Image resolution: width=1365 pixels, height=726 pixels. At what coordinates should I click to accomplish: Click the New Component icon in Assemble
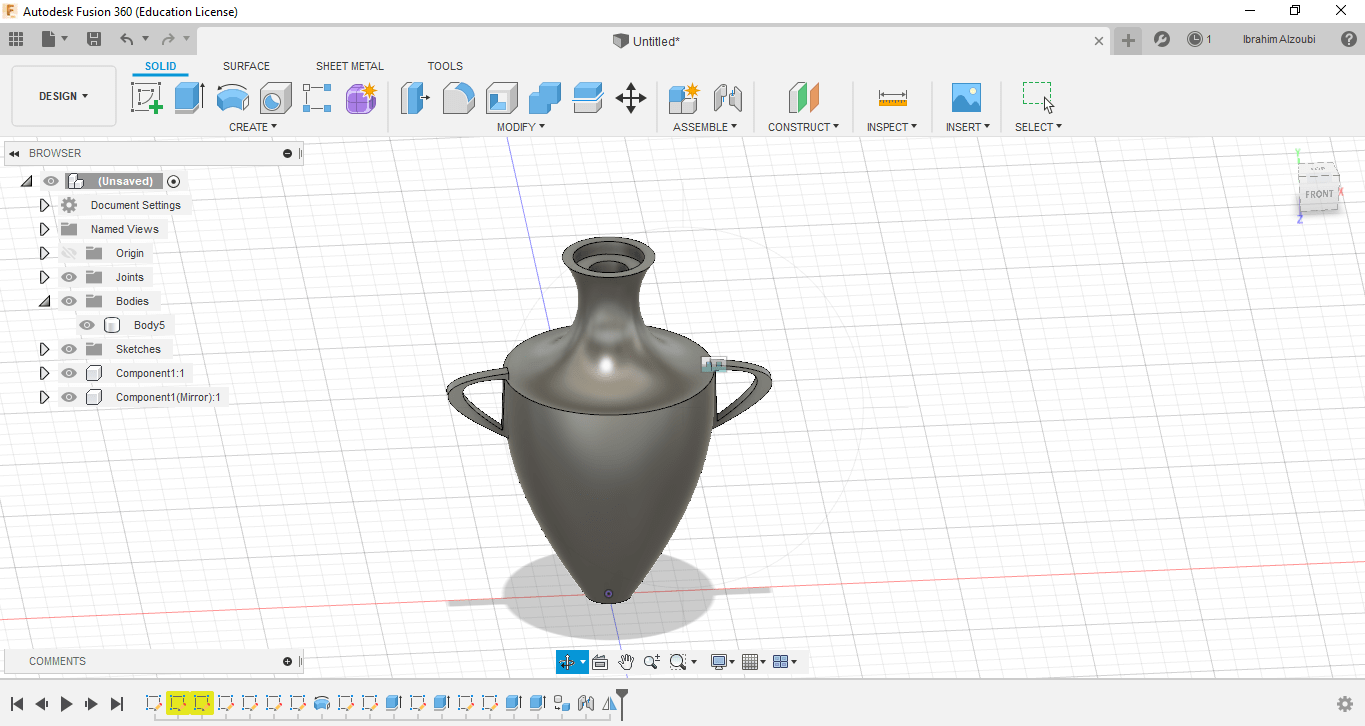coord(685,98)
